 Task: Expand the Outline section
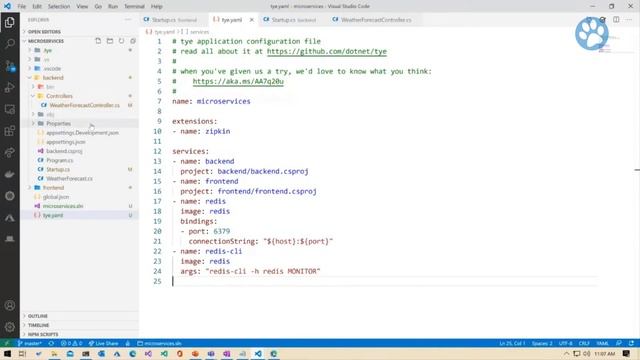(x=38, y=316)
